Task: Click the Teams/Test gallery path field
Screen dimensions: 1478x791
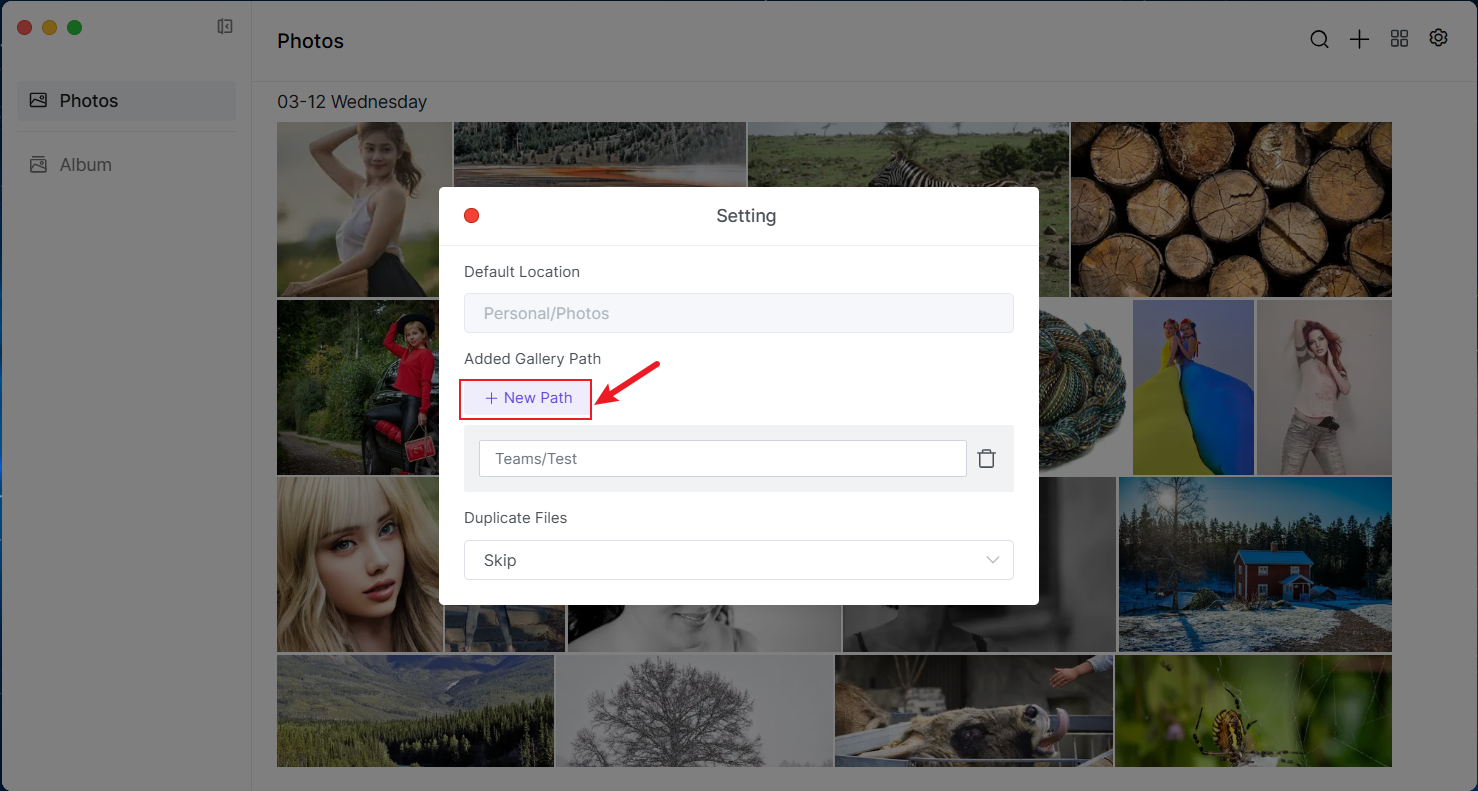Action: click(722, 459)
